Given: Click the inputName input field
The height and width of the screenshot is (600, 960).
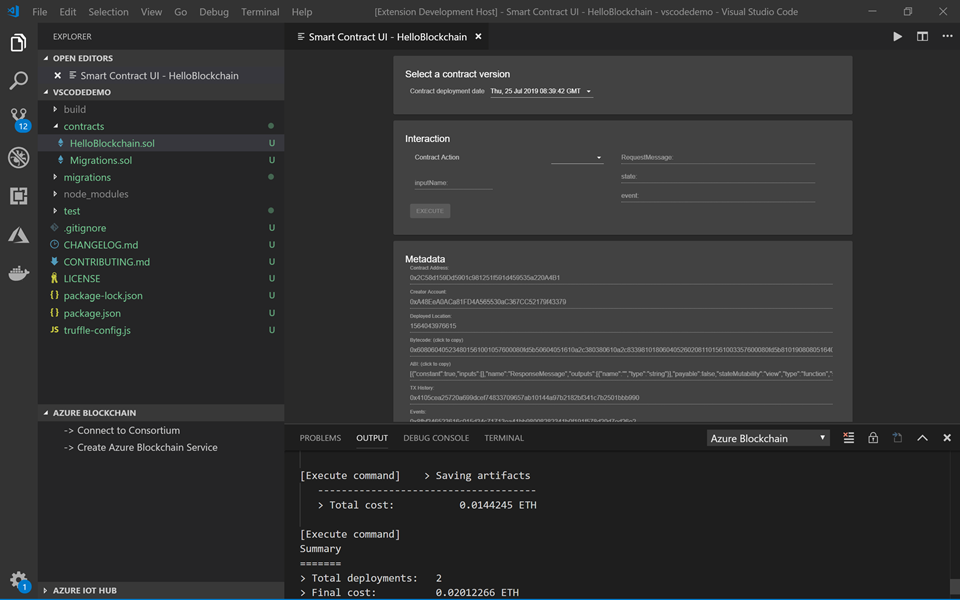Looking at the screenshot, I should tap(452, 181).
